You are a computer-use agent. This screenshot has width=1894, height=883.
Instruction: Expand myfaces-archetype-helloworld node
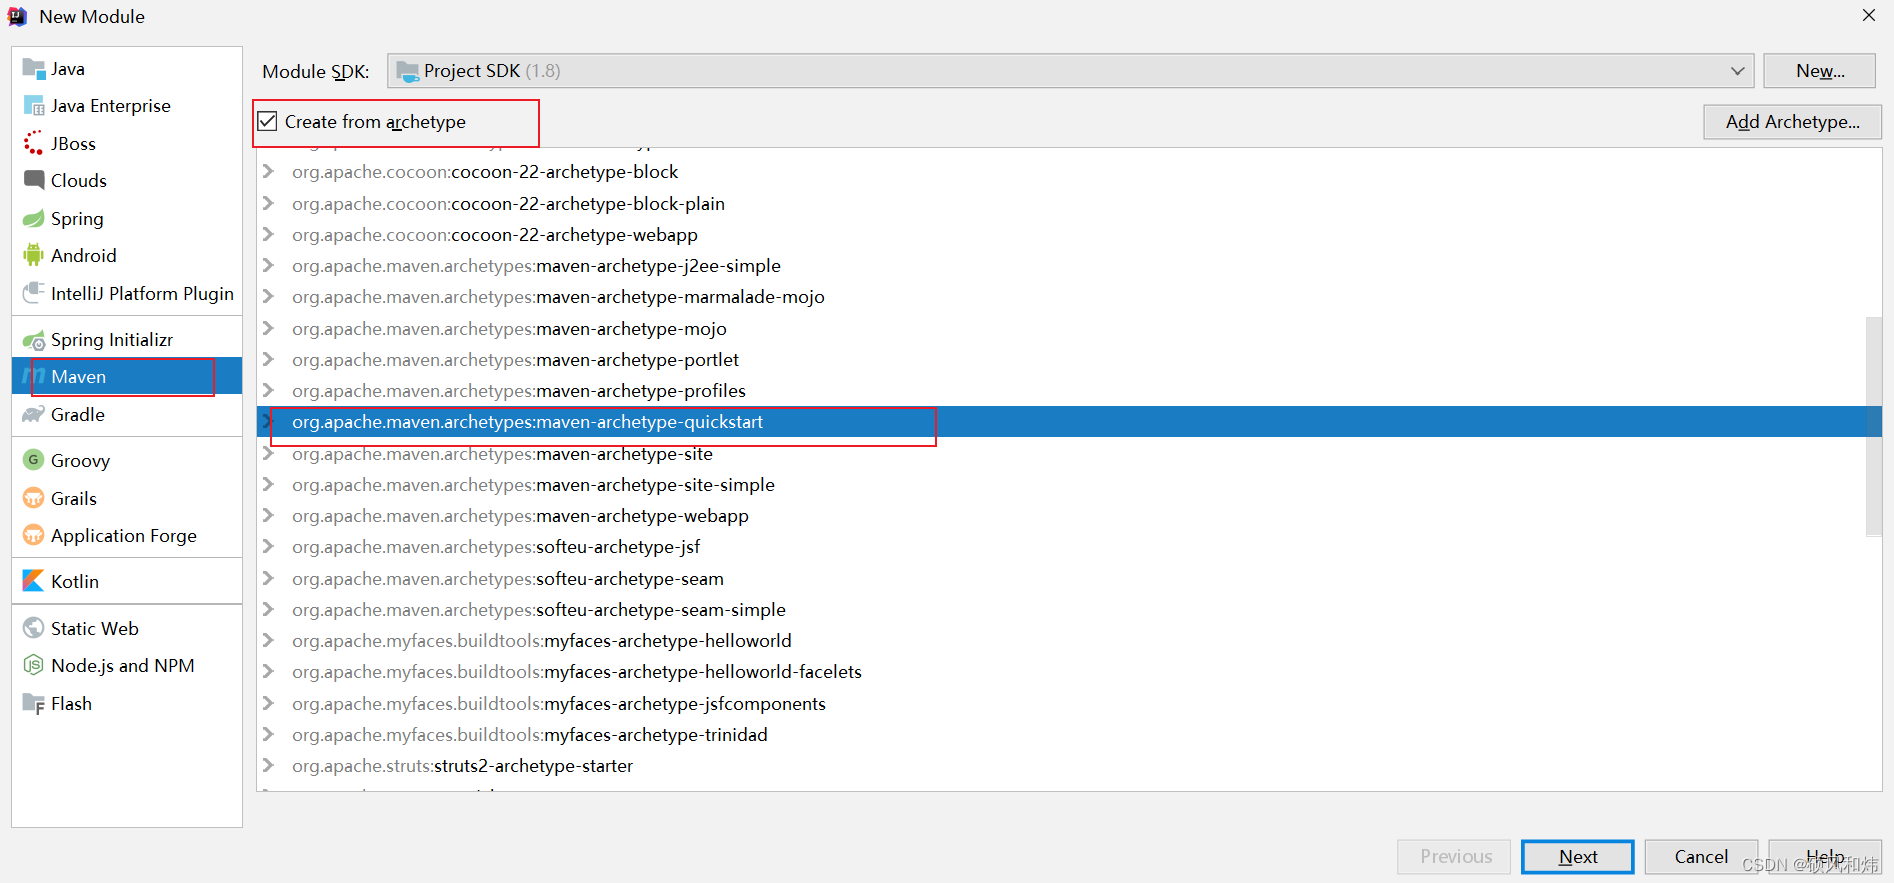point(268,640)
